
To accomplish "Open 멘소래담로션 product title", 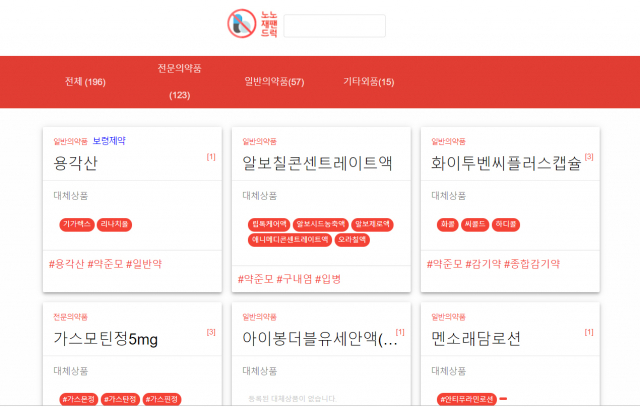I will pos(476,338).
